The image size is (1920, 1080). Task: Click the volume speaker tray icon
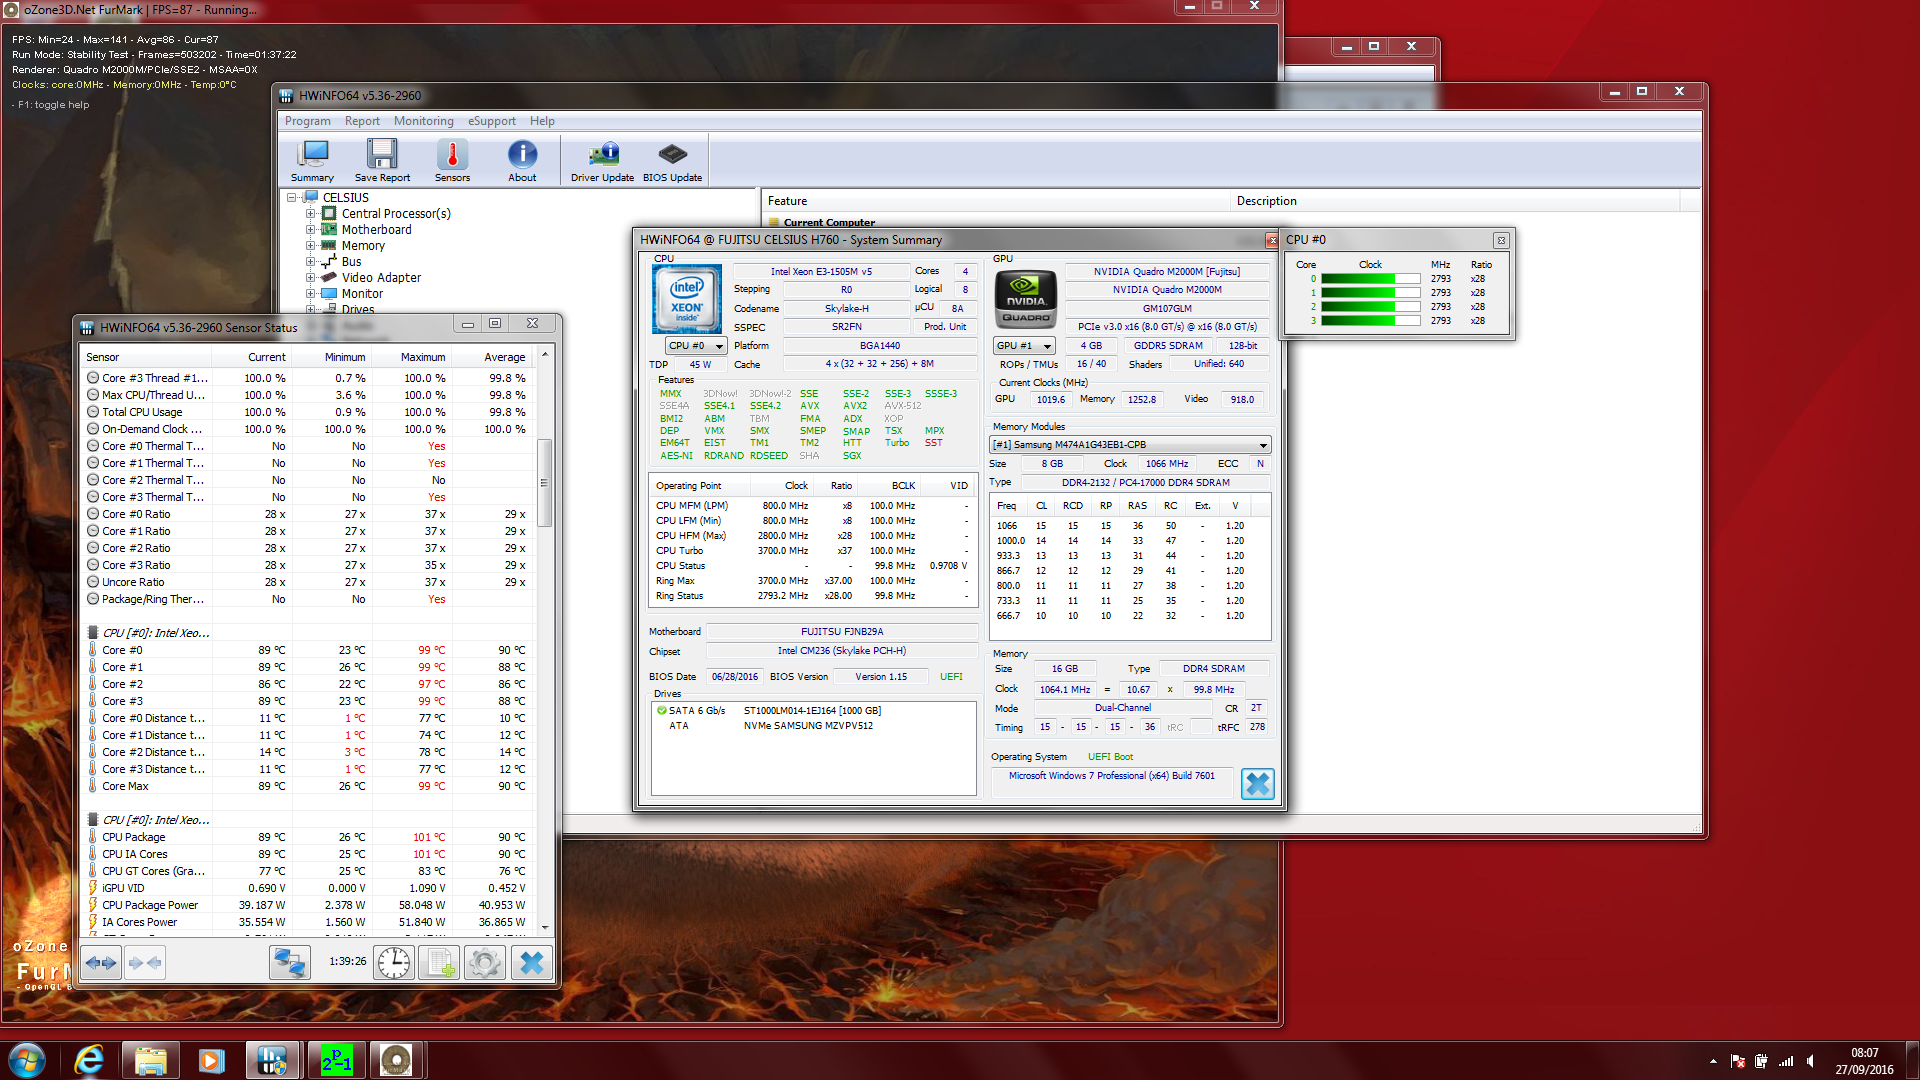click(x=1810, y=1061)
